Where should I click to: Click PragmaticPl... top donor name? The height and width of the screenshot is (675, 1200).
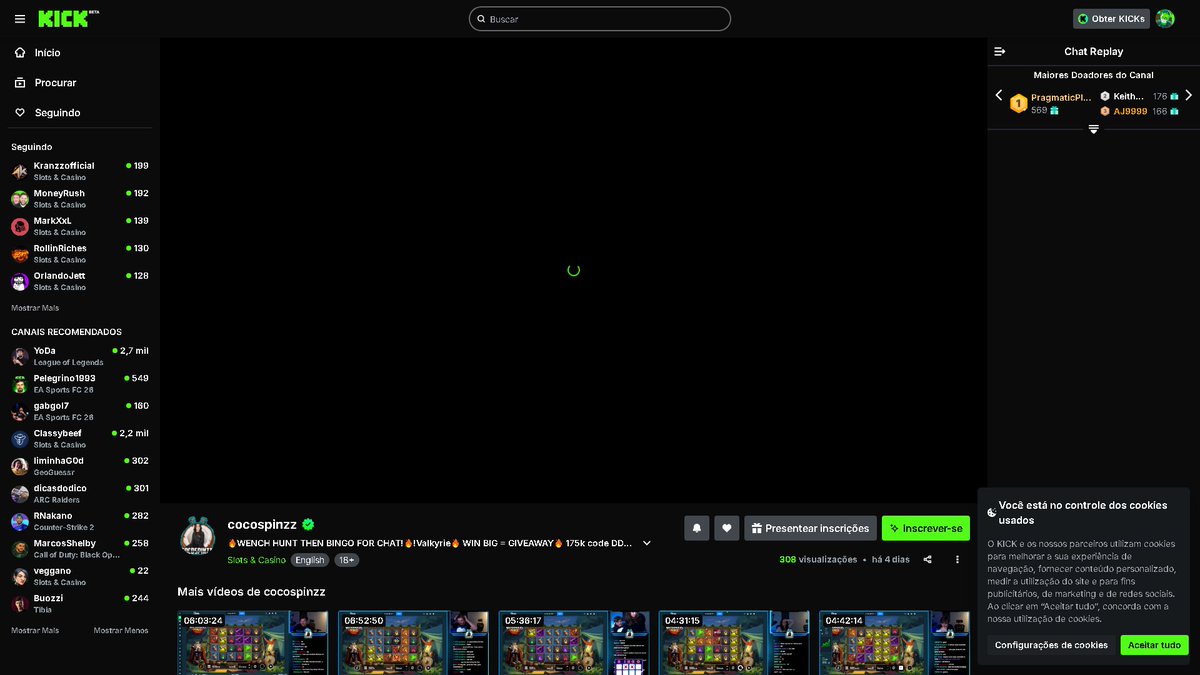click(x=1061, y=97)
